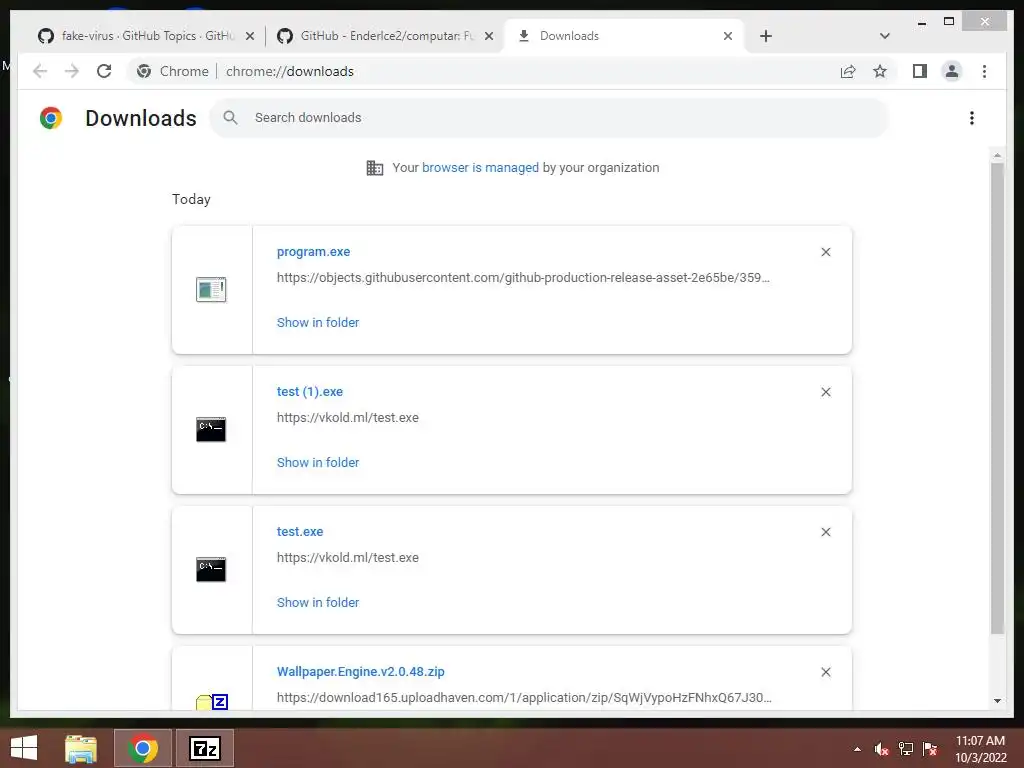Click the vkold.ml URL under test (1).exe

point(347,417)
